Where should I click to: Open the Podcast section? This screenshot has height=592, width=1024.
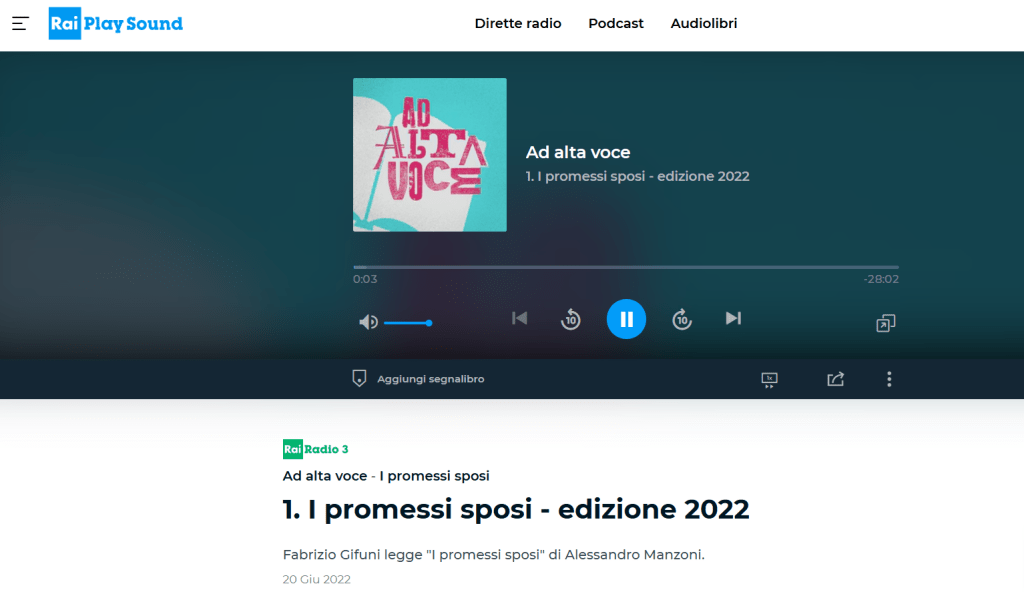(616, 24)
